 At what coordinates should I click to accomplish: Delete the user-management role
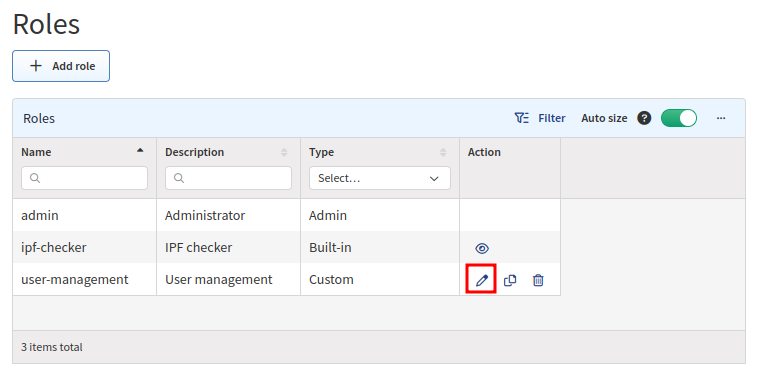point(538,280)
